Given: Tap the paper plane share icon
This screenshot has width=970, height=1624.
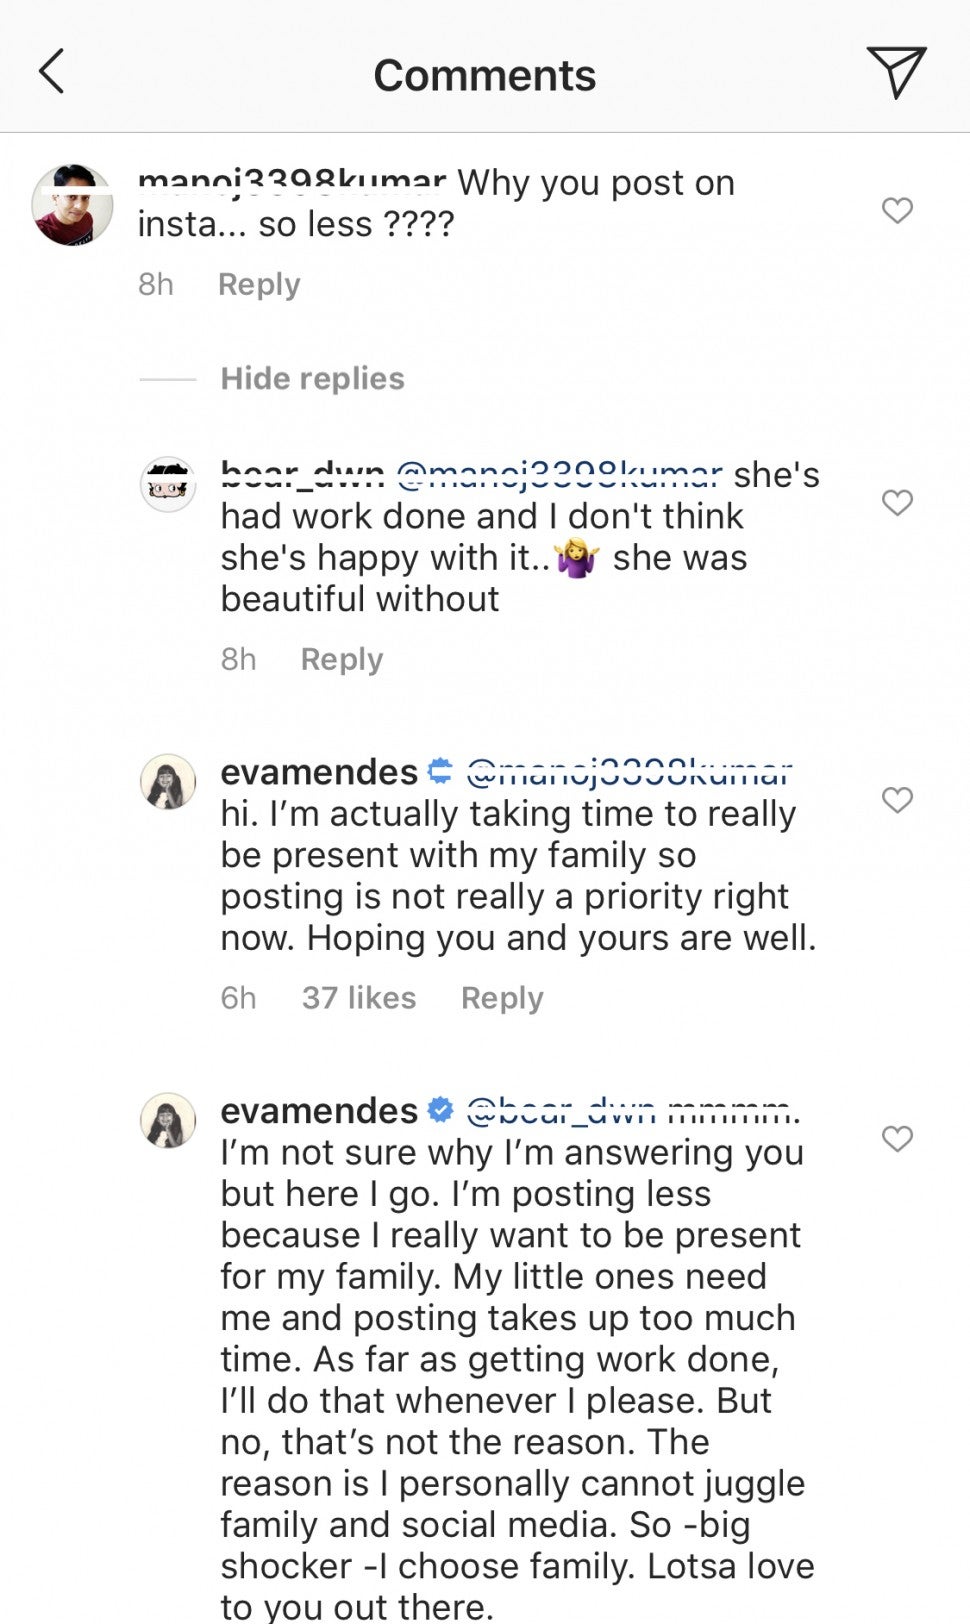Looking at the screenshot, I should pyautogui.click(x=896, y=72).
